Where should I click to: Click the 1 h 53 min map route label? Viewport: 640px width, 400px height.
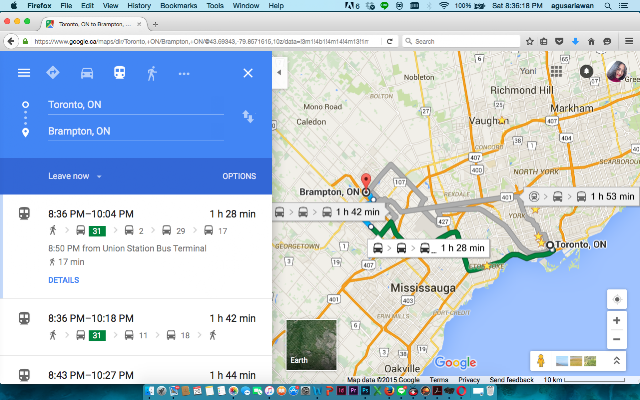[x=582, y=196]
